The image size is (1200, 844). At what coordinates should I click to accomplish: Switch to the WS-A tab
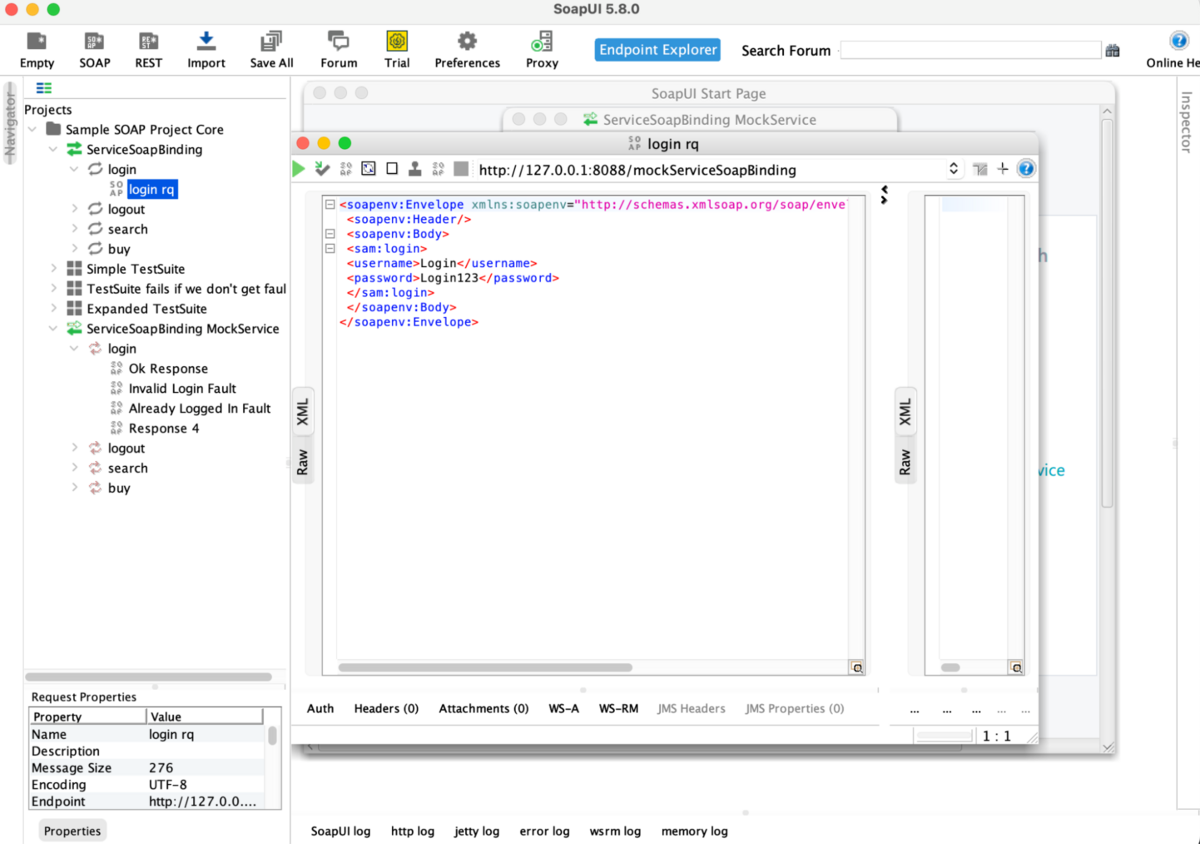pyautogui.click(x=564, y=708)
